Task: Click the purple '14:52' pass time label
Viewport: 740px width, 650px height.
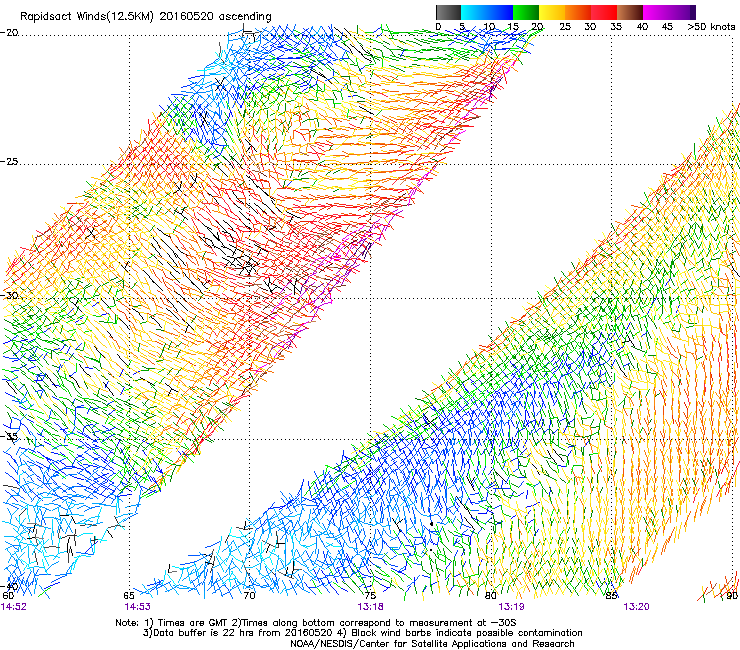Action: 14,607
